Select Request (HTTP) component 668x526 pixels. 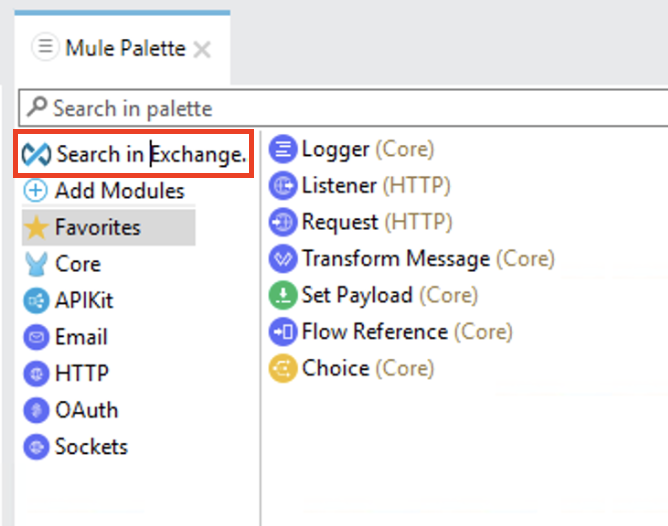(x=360, y=222)
